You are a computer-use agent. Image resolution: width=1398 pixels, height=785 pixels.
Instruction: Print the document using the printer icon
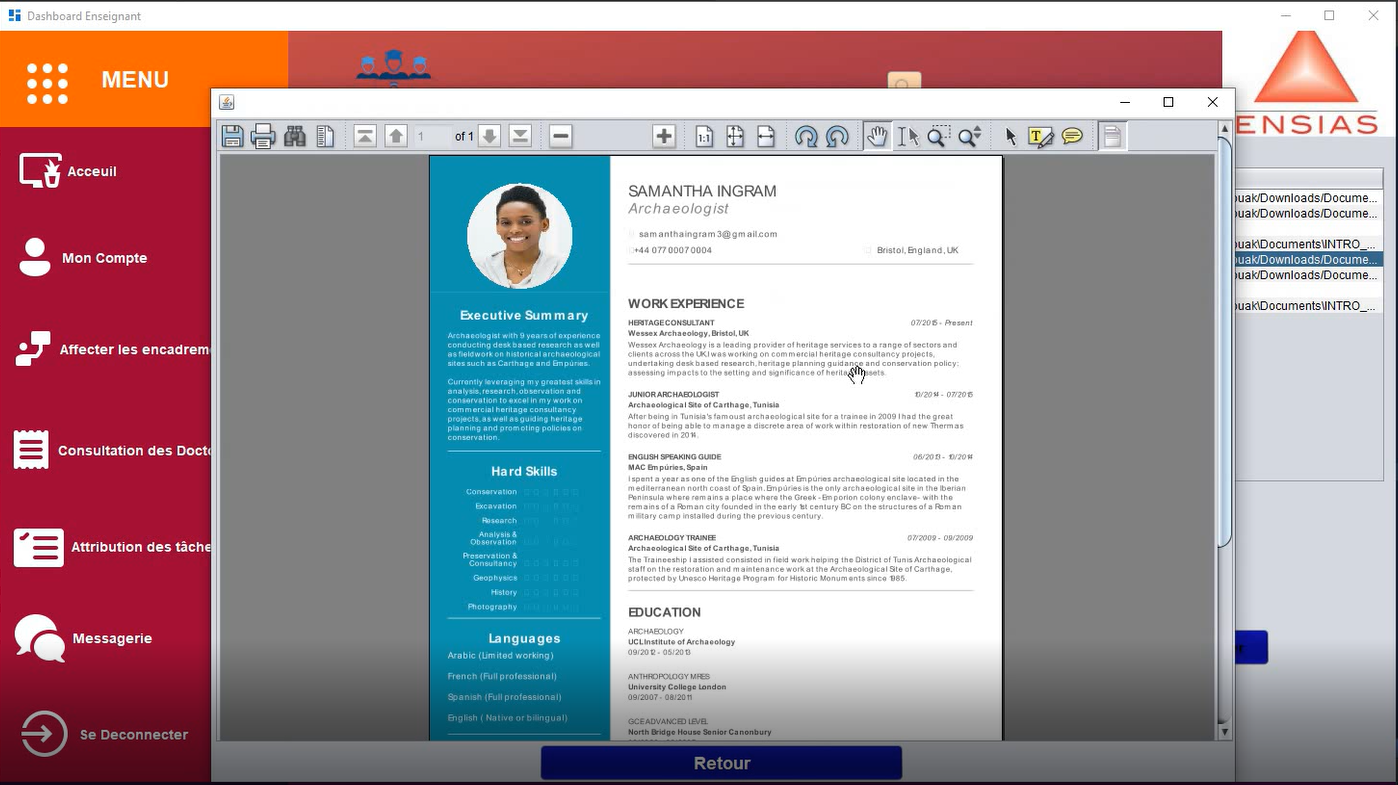tap(264, 137)
